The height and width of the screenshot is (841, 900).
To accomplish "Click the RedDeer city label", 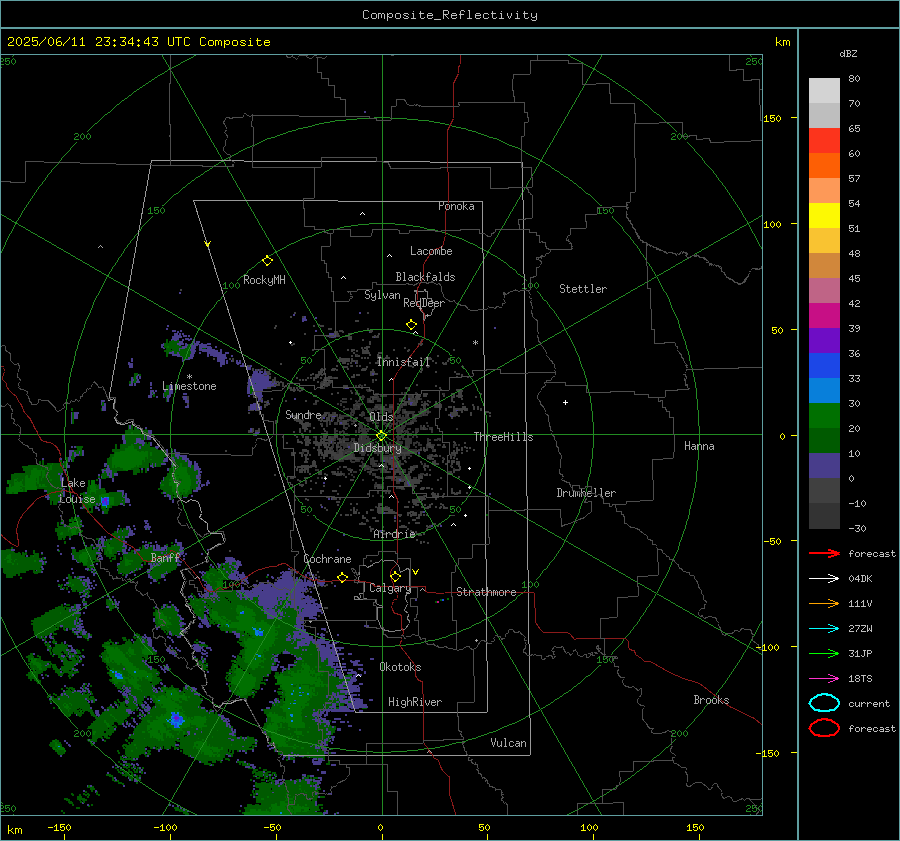I will point(424,303).
